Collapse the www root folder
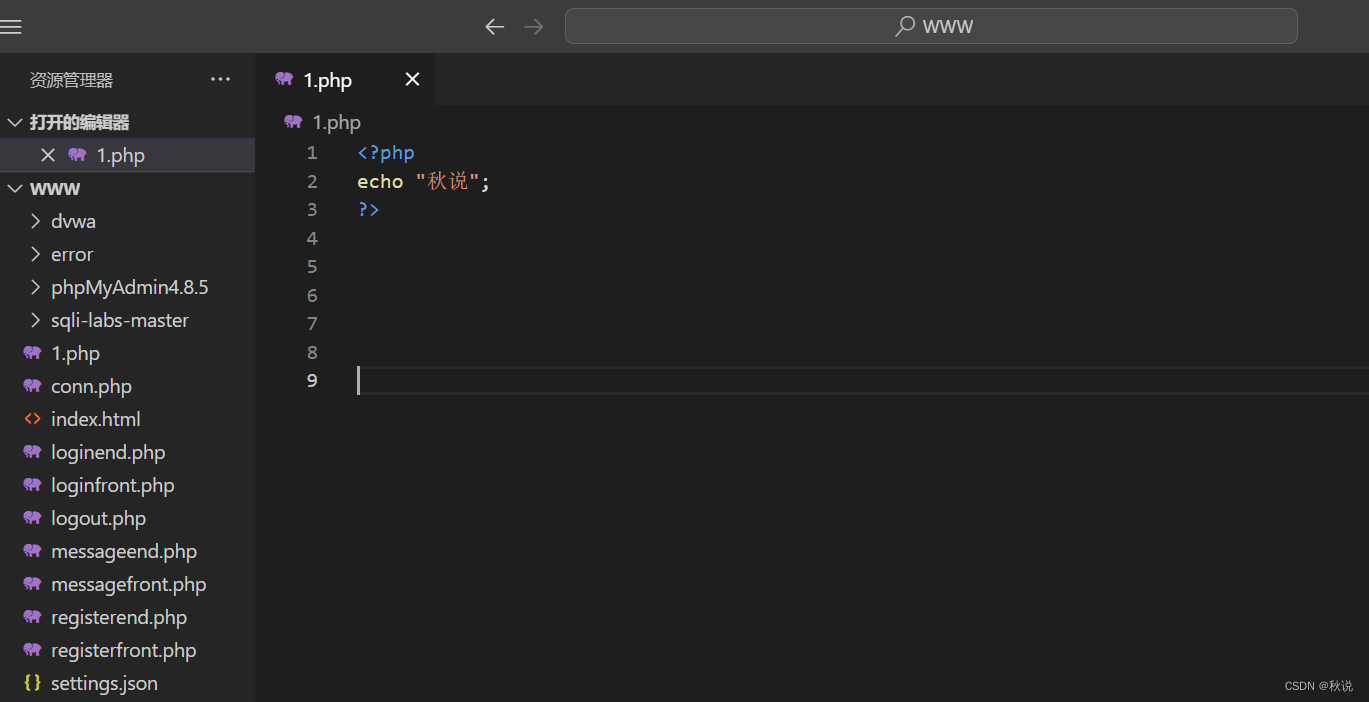Screen dimensions: 1369x702 click(14, 188)
